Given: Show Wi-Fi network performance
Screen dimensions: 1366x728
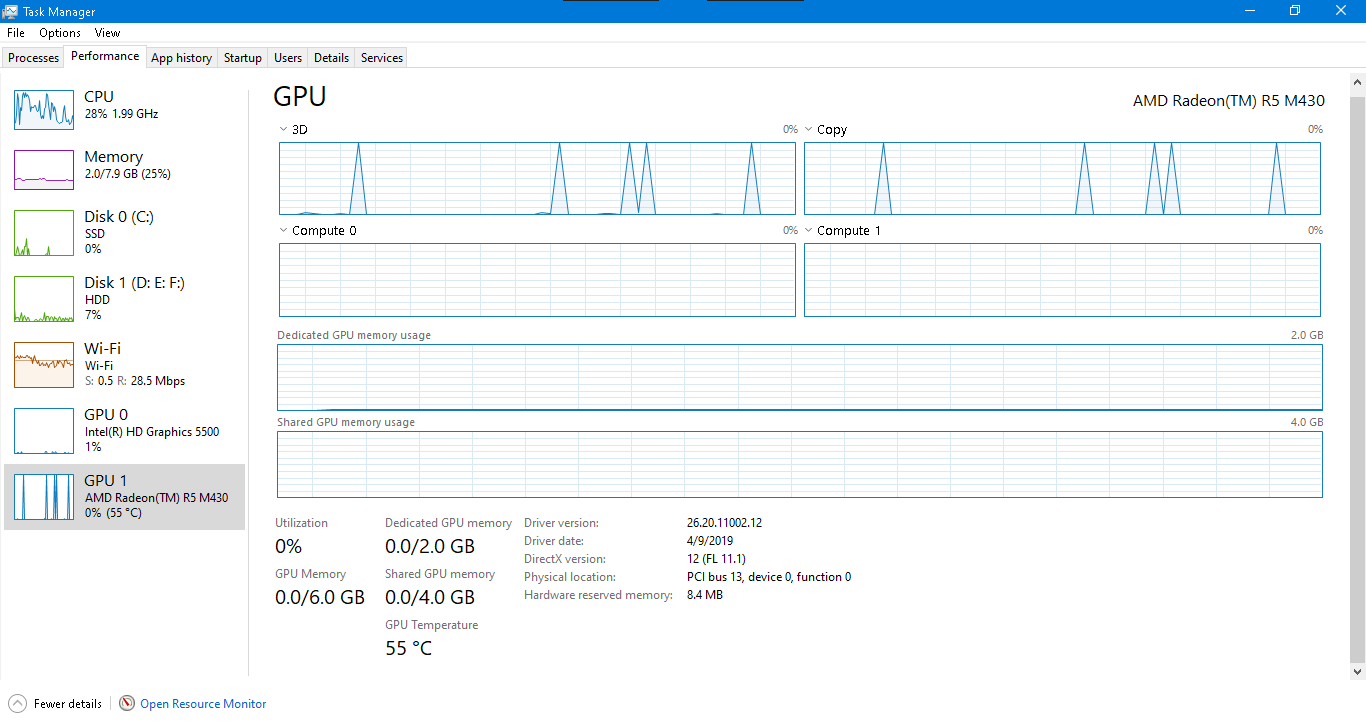Looking at the screenshot, I should coord(125,364).
